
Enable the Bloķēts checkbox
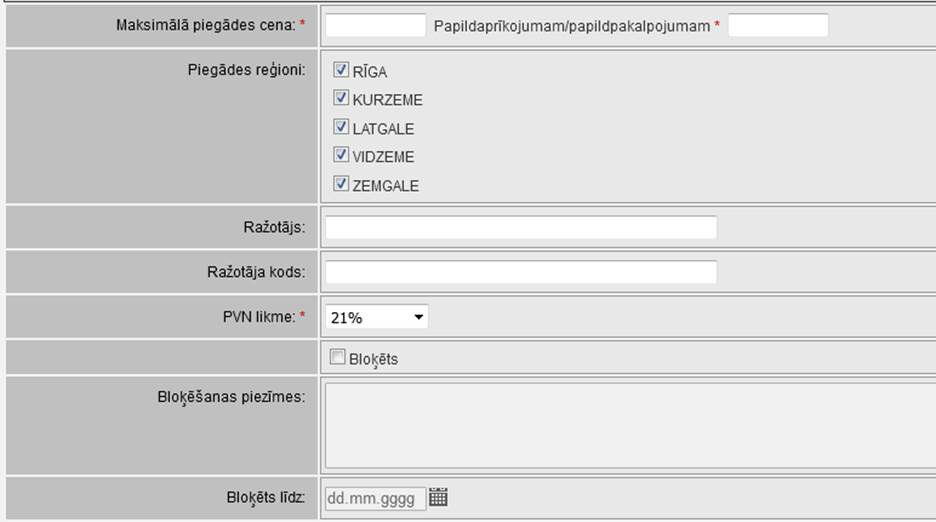(x=338, y=357)
